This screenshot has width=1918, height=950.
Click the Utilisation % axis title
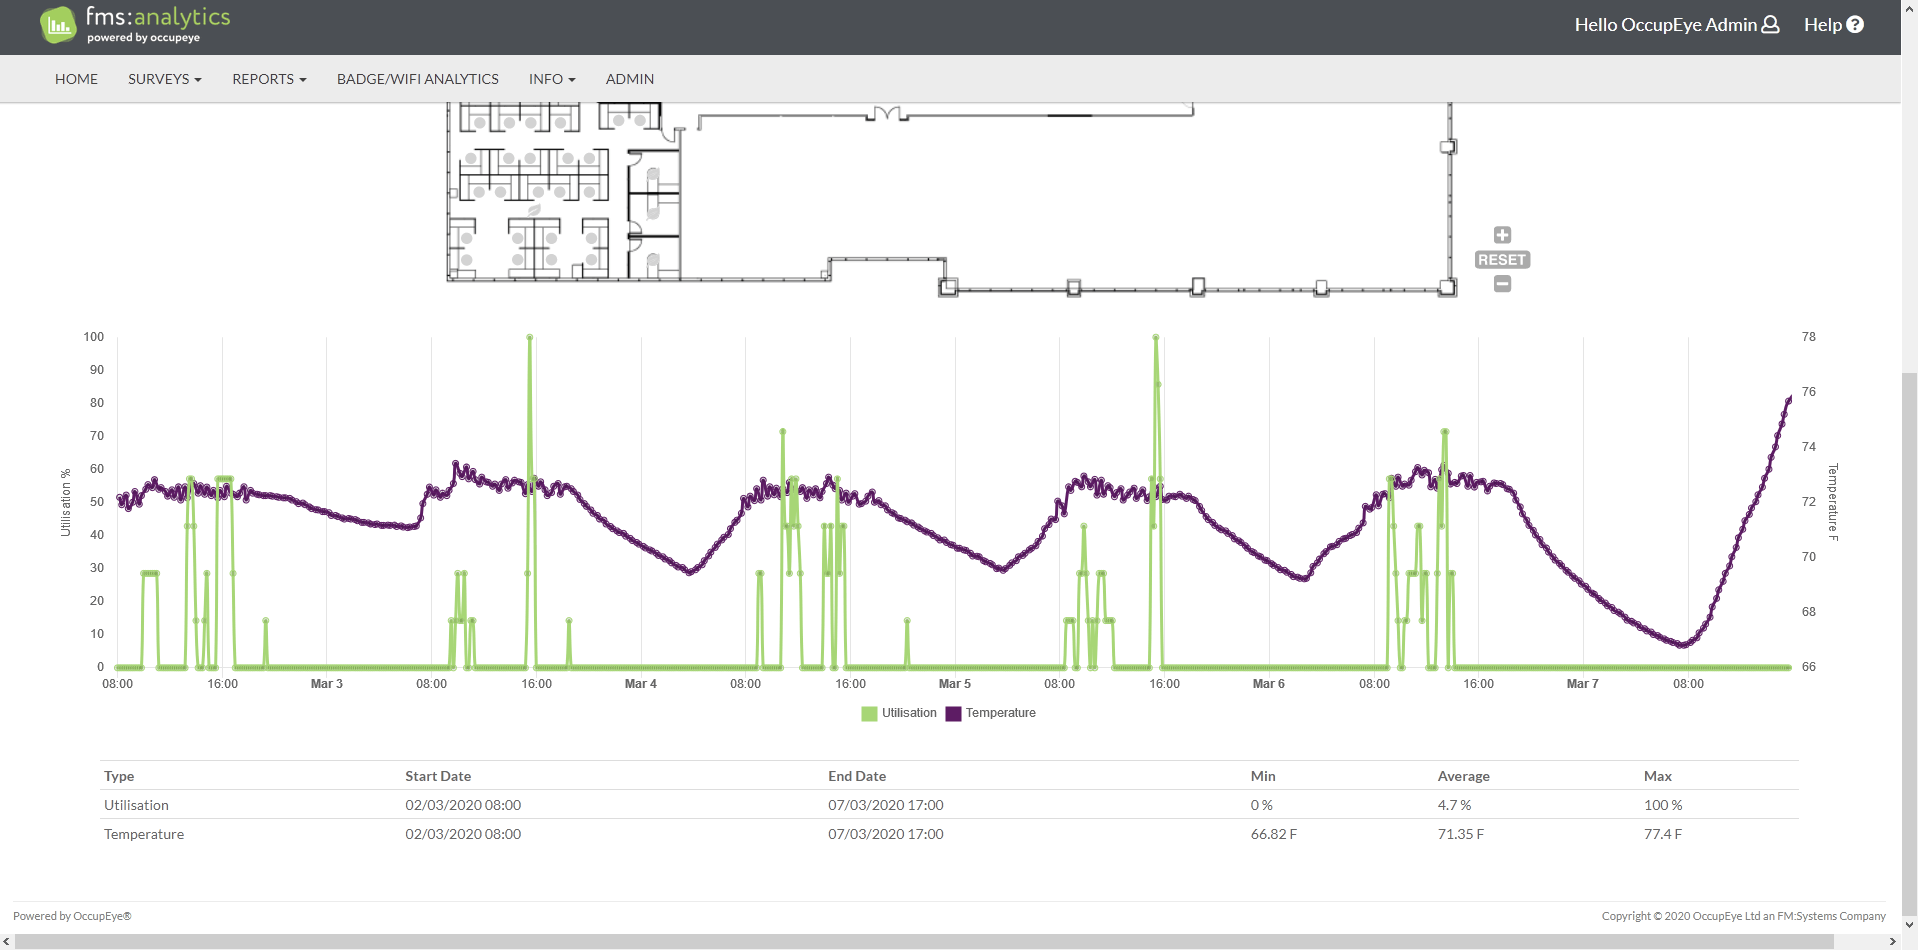pyautogui.click(x=66, y=503)
